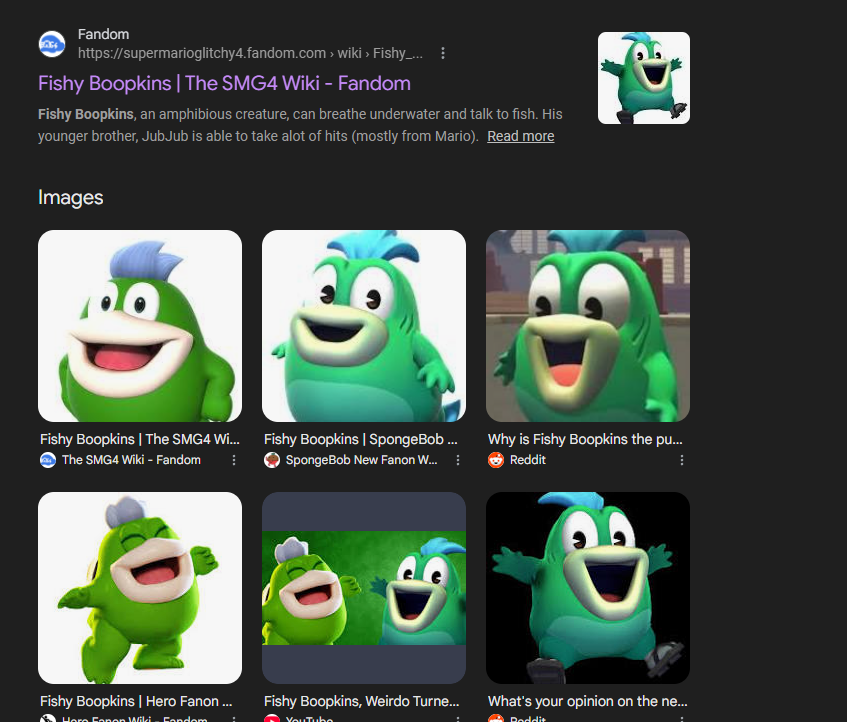Open options menu for SMG4 Wiki image

tap(234, 460)
